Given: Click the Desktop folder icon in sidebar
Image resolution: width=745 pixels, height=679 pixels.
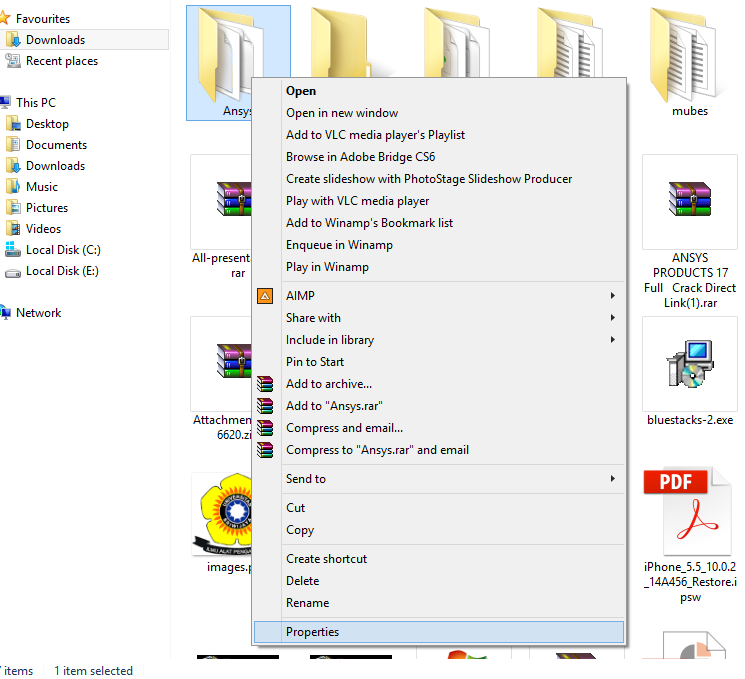Looking at the screenshot, I should [13, 124].
